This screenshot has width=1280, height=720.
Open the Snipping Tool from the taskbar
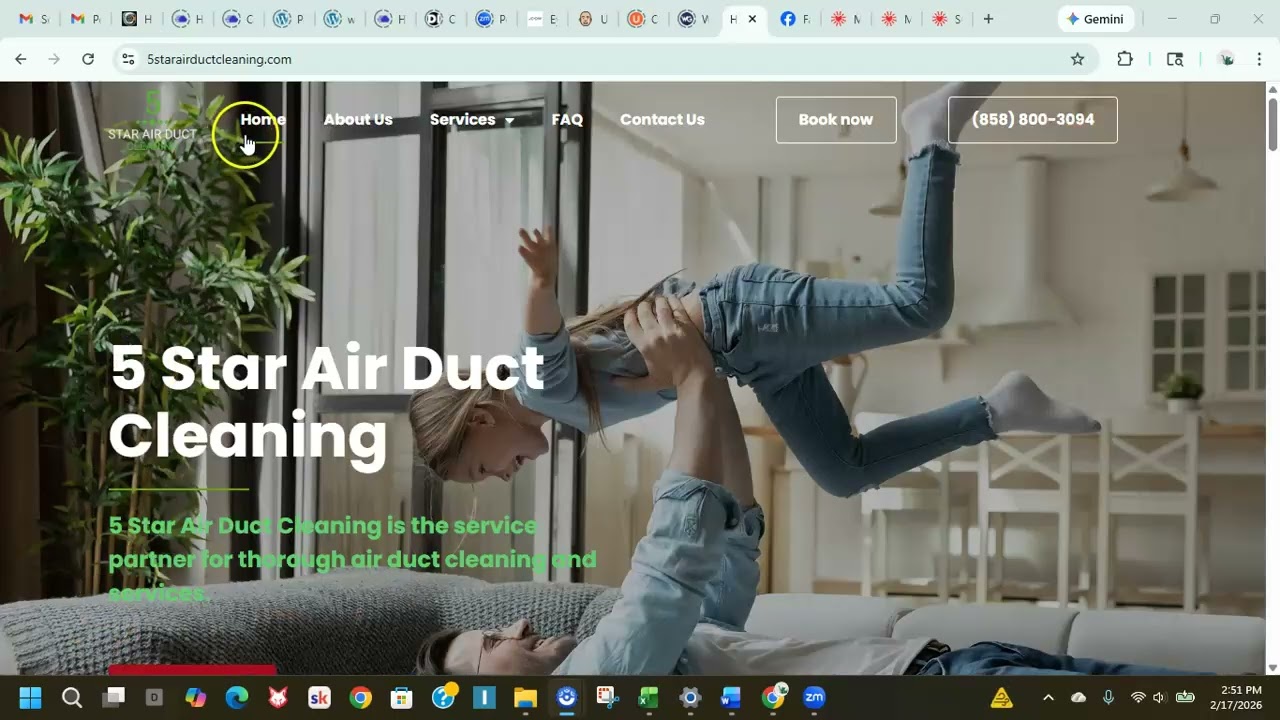coord(607,697)
